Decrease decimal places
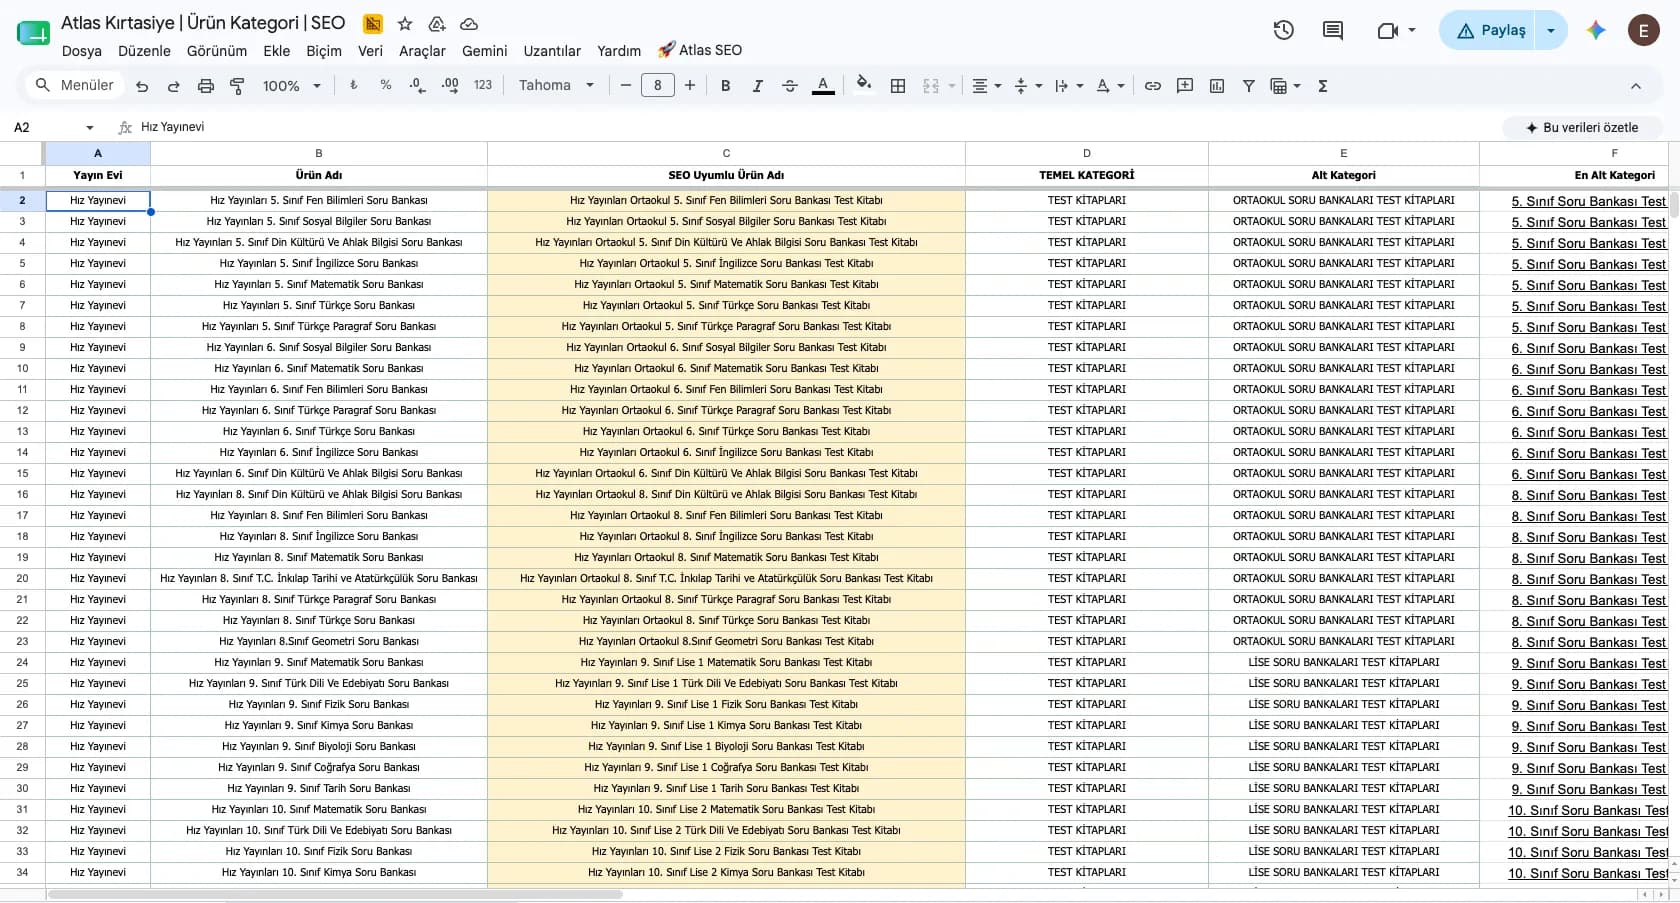 417,86
